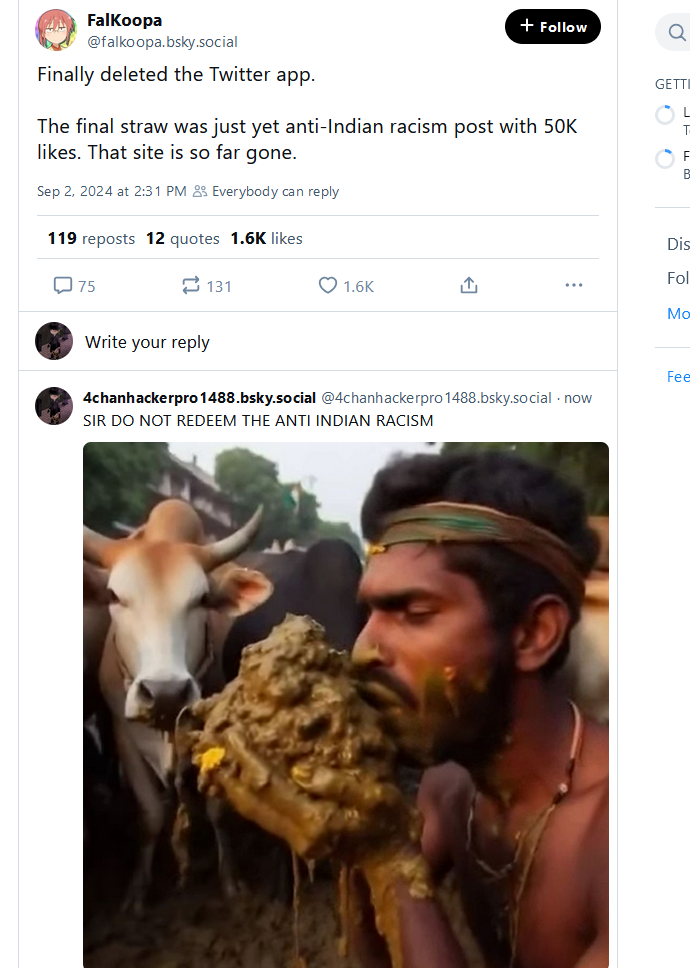
Task: Click the Sep 2, 2024 post timestamp
Action: (x=111, y=191)
